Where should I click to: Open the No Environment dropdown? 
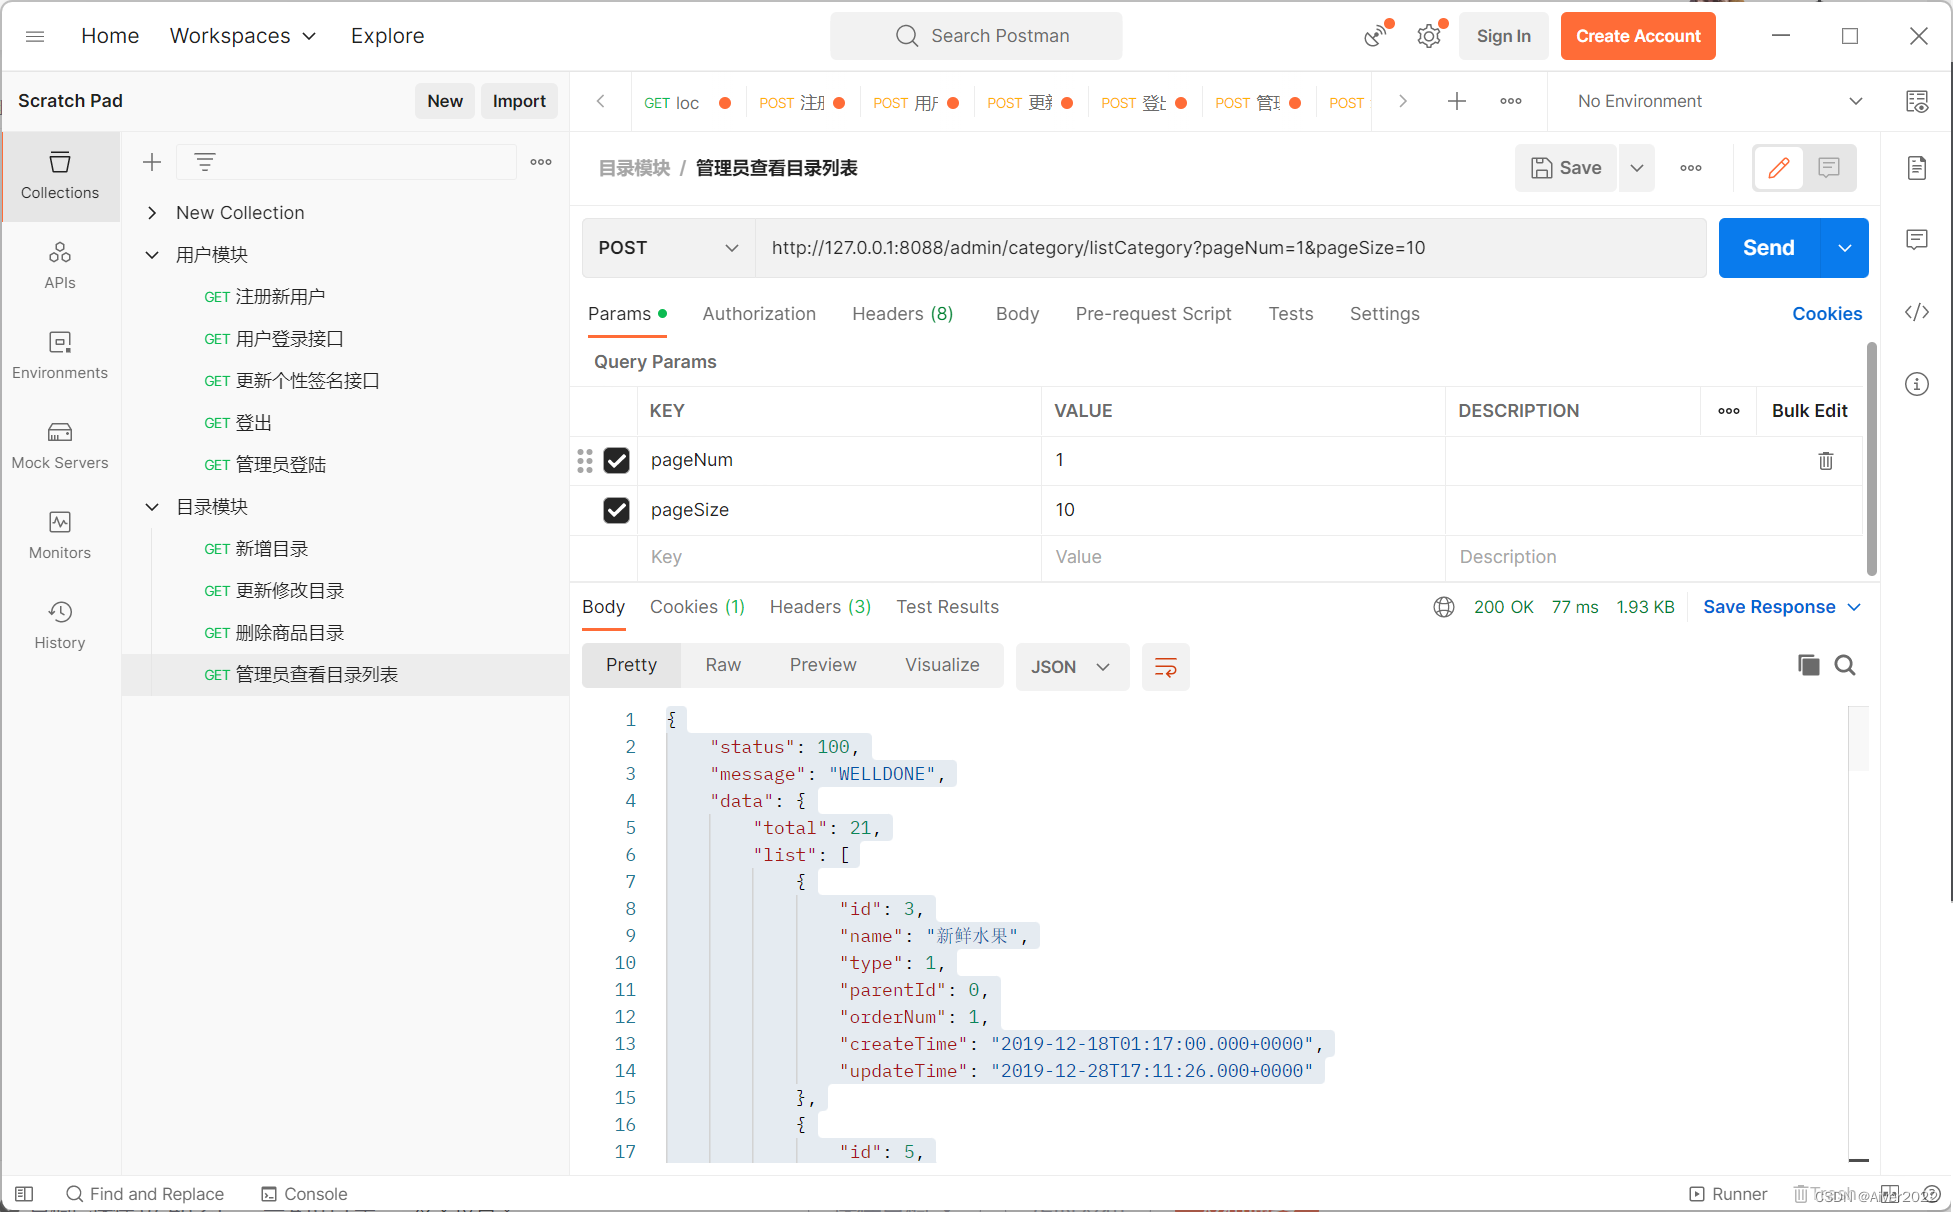click(x=1719, y=101)
